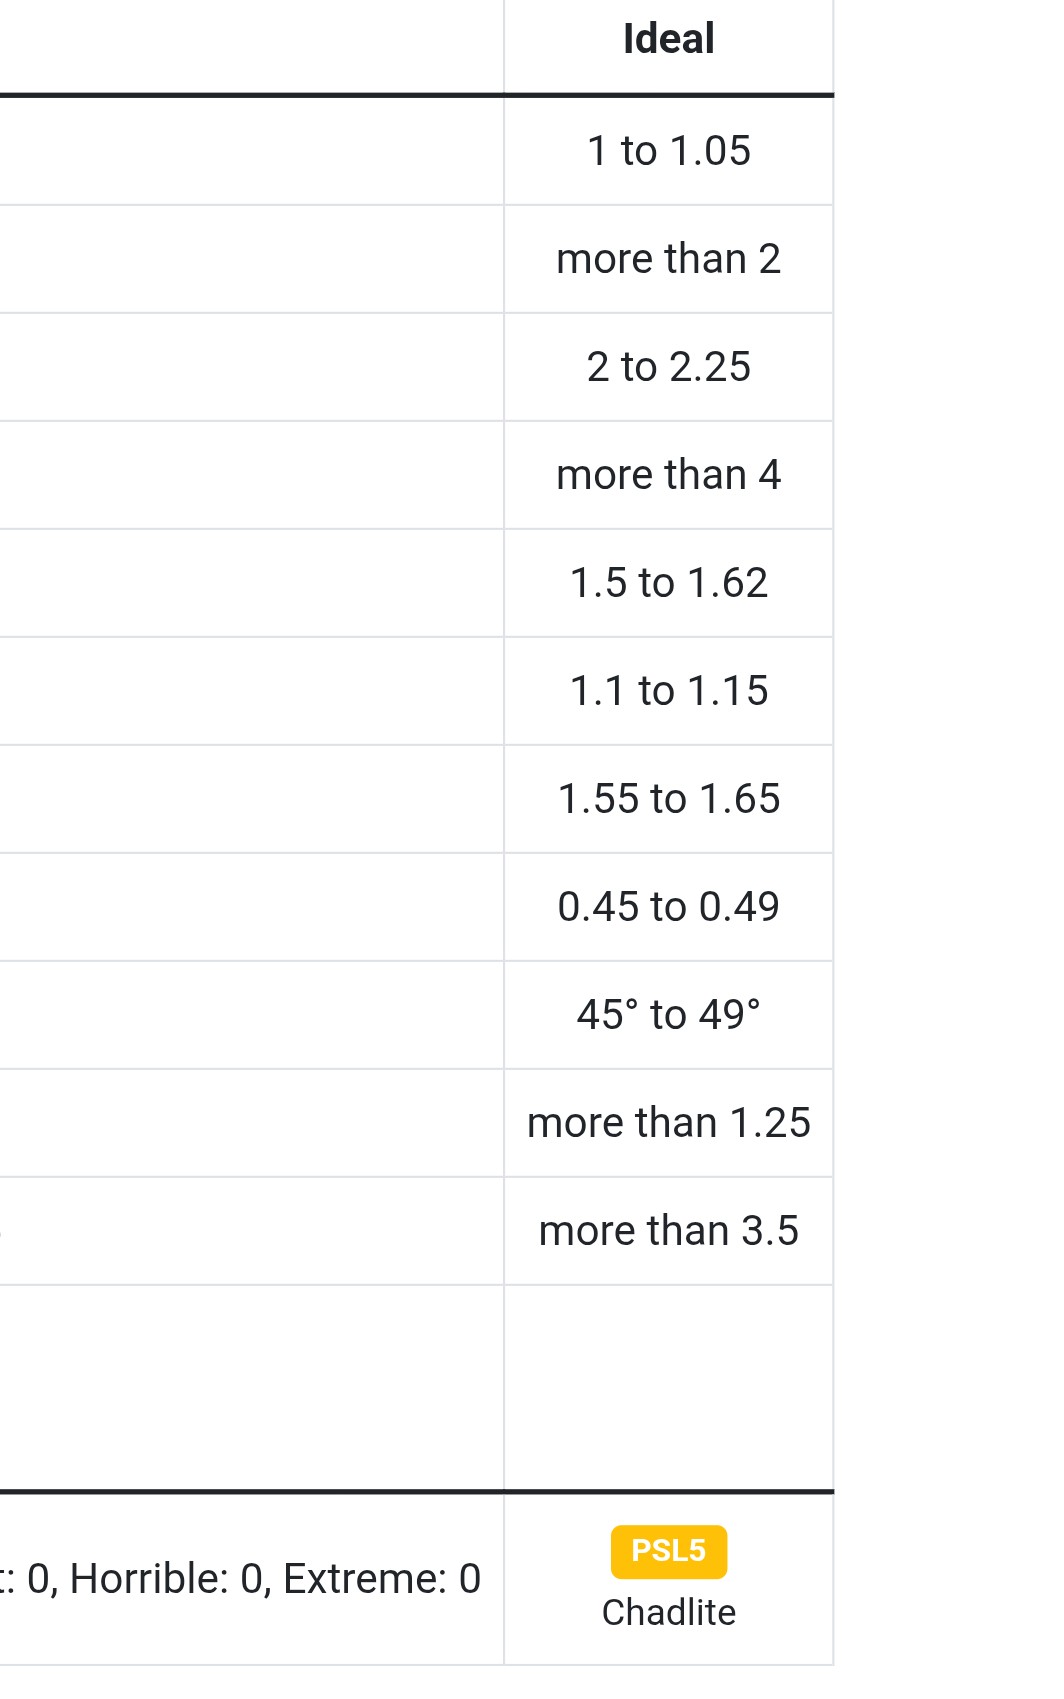Image resolution: width=1064 pixels, height=1699 pixels.
Task: Click the 'Extreme: 0' text
Action: [382, 1579]
